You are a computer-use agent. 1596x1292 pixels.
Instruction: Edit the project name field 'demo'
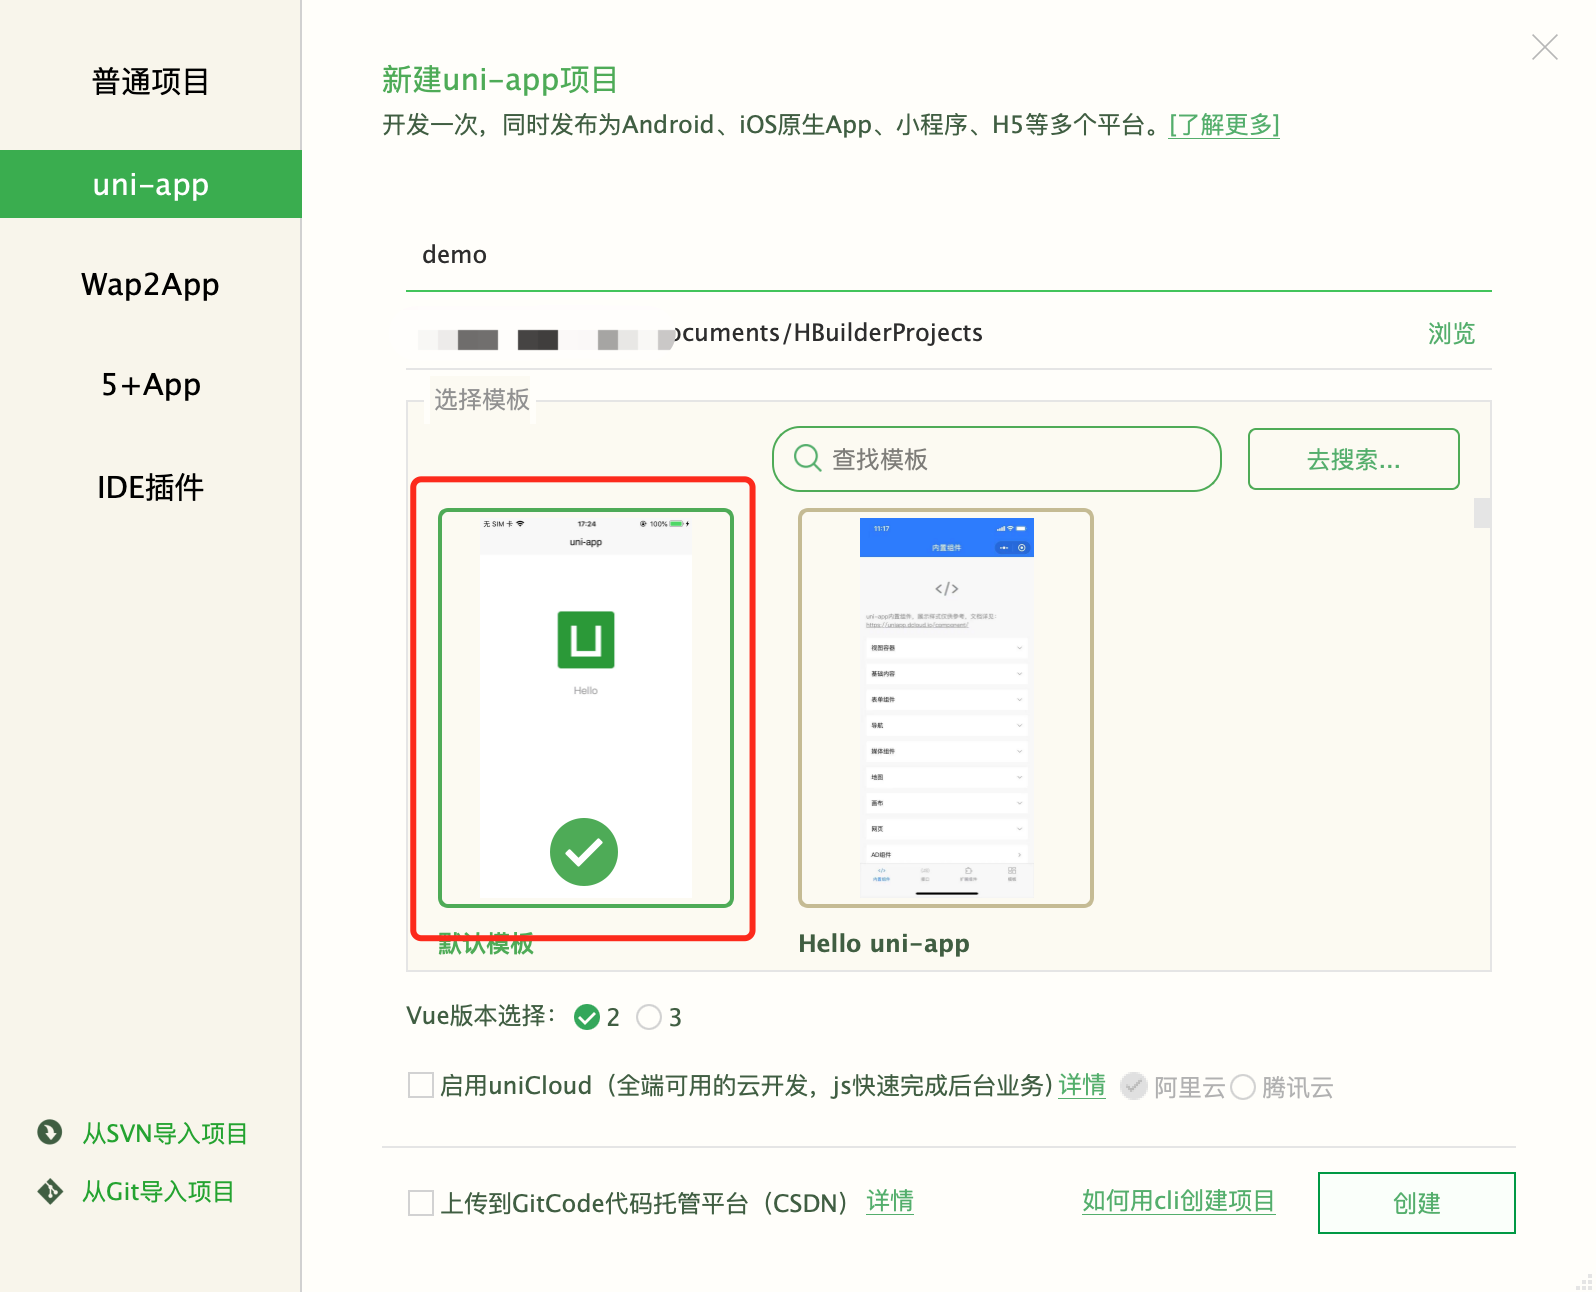pyautogui.click(x=948, y=255)
